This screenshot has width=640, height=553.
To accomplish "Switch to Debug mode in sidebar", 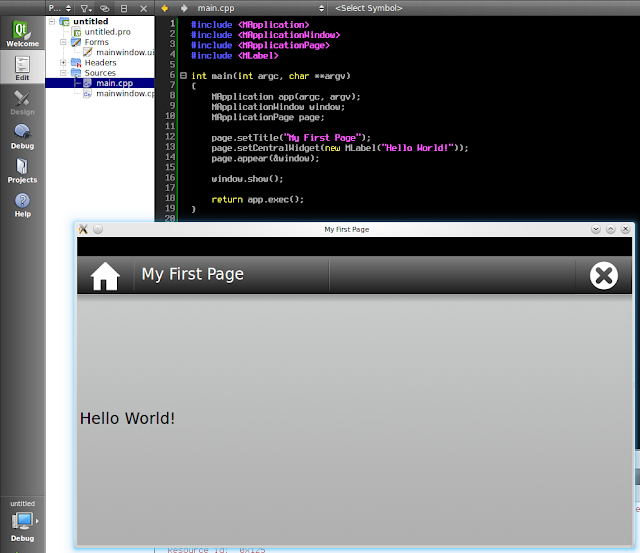I will pos(22,136).
